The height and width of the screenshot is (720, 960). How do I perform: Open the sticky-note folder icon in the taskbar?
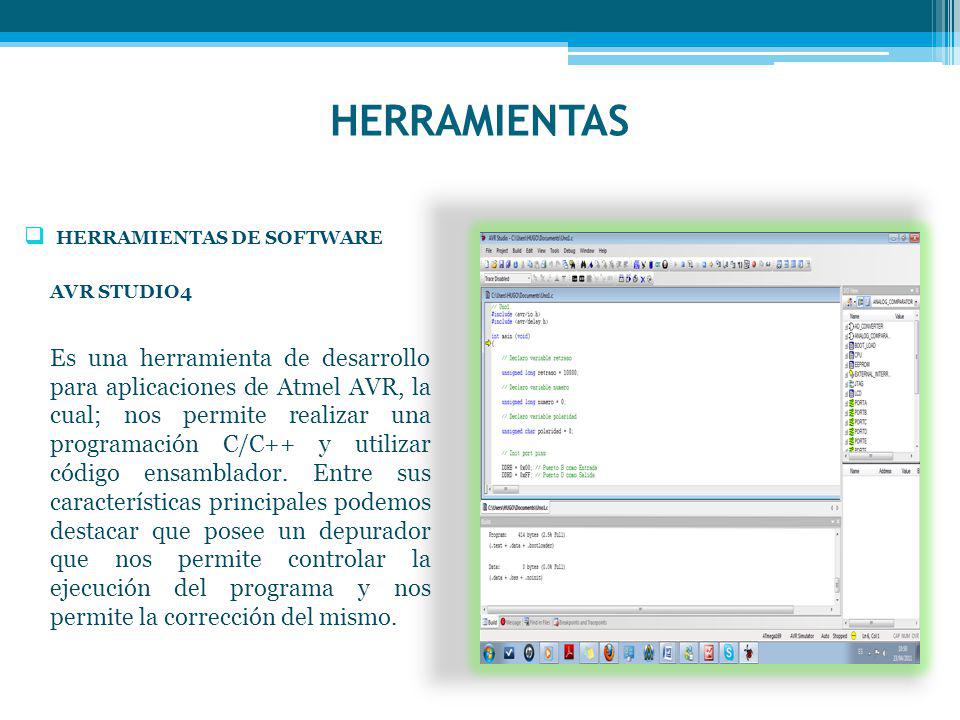(588, 653)
